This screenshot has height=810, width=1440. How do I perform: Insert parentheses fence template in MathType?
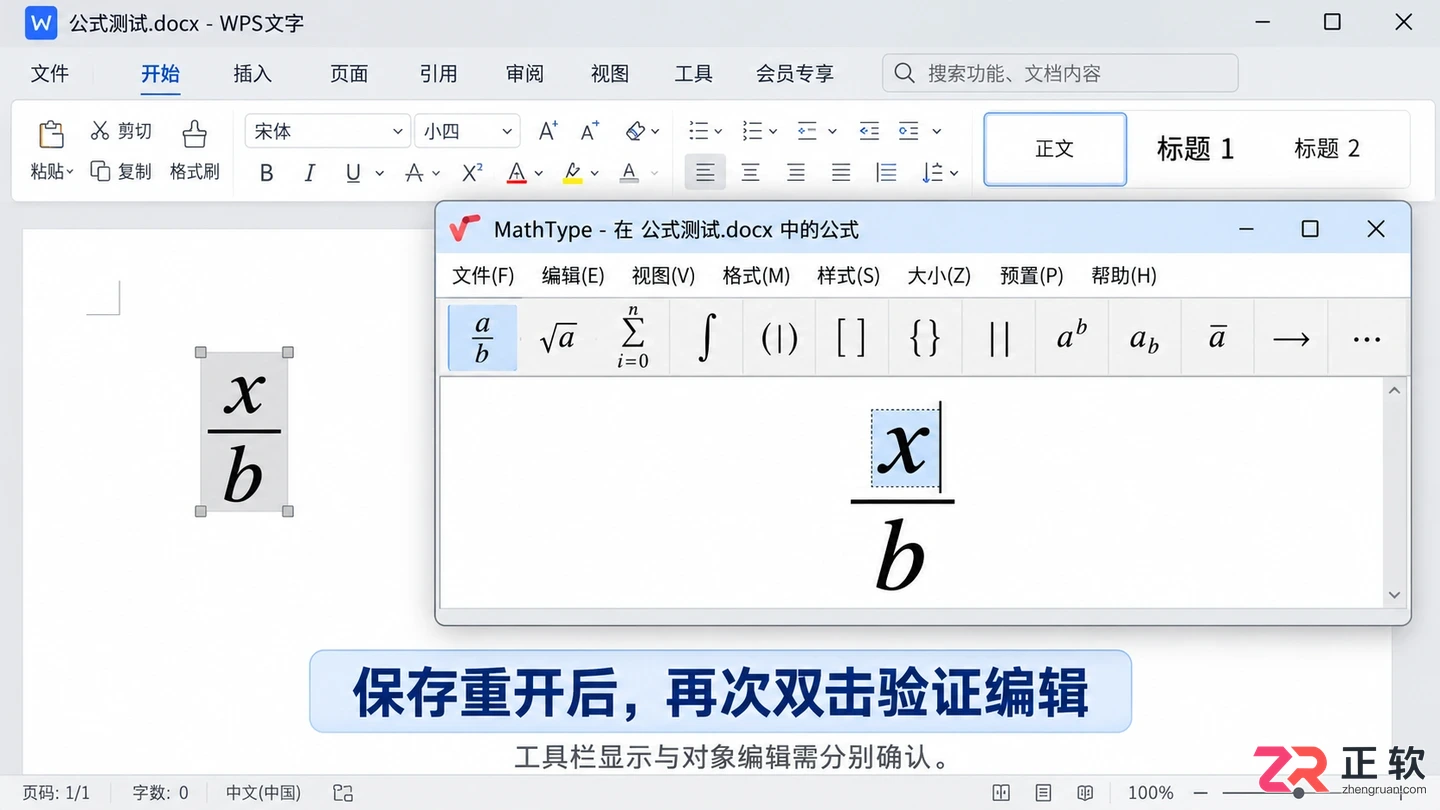click(x=779, y=339)
